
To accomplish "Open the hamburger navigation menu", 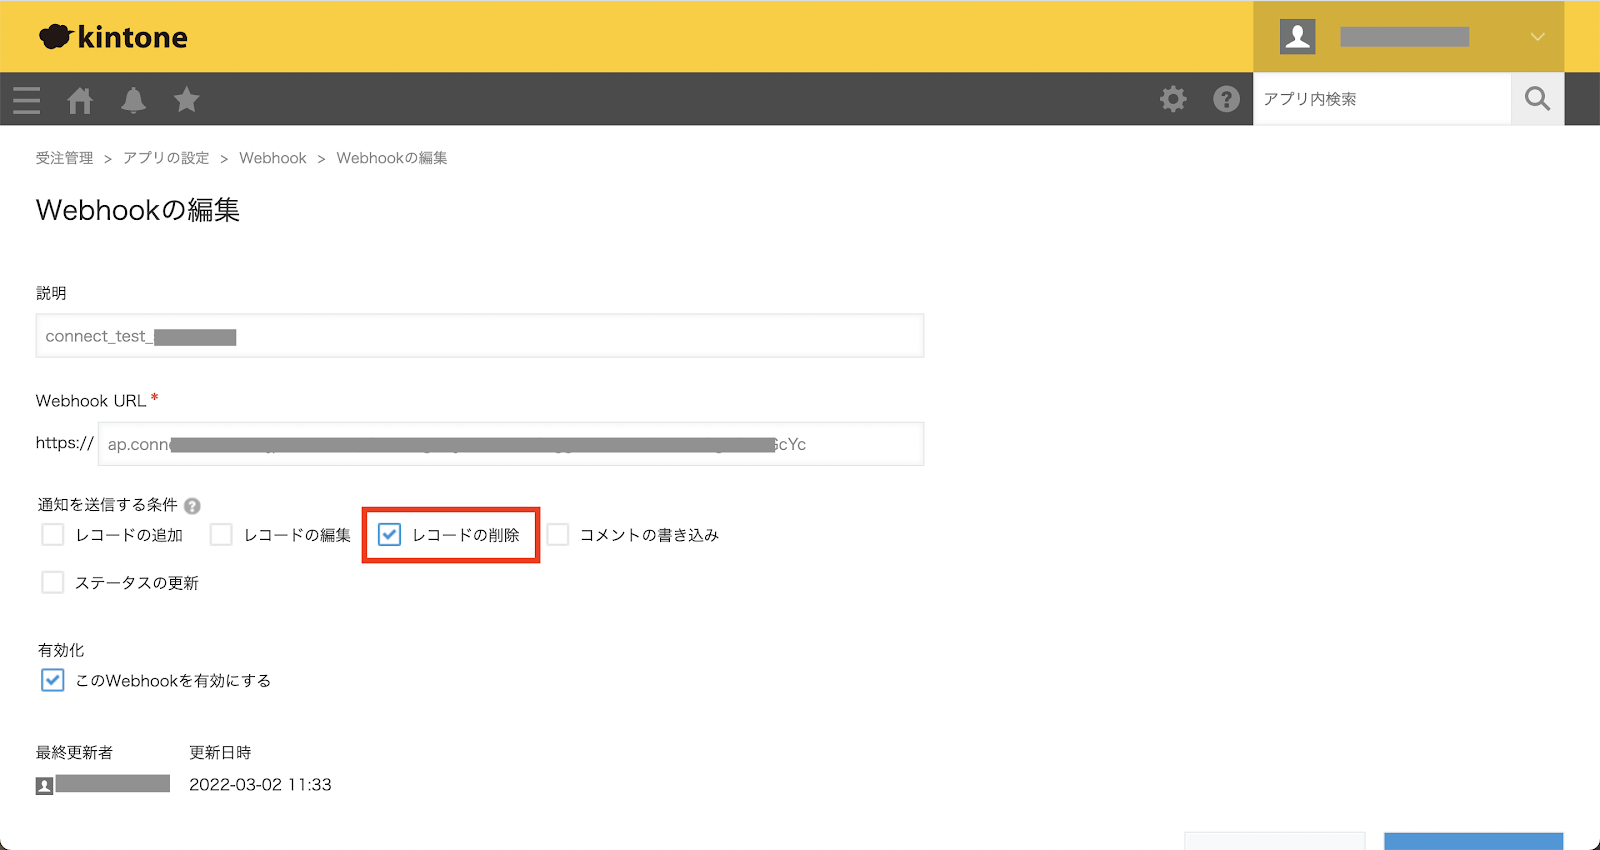I will click(x=27, y=100).
